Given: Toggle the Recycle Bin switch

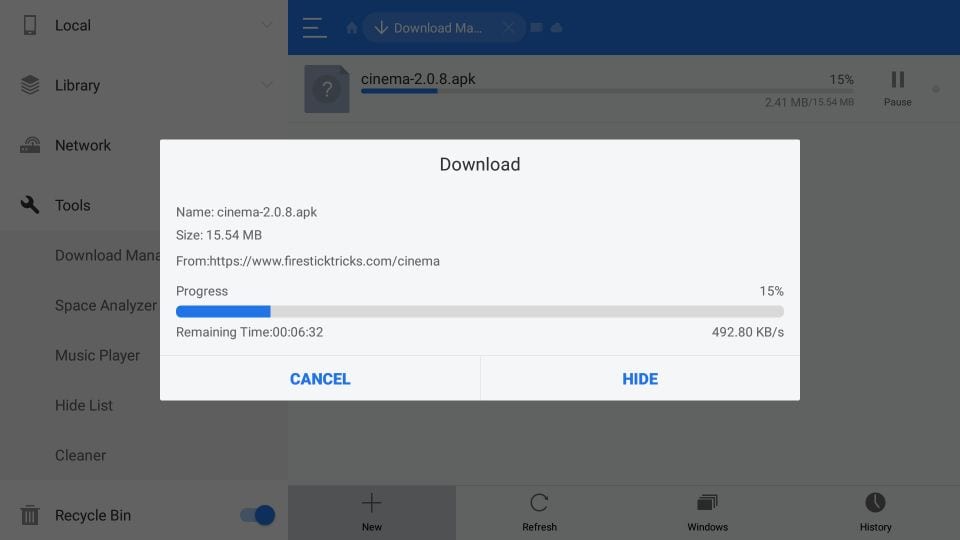Looking at the screenshot, I should [257, 515].
